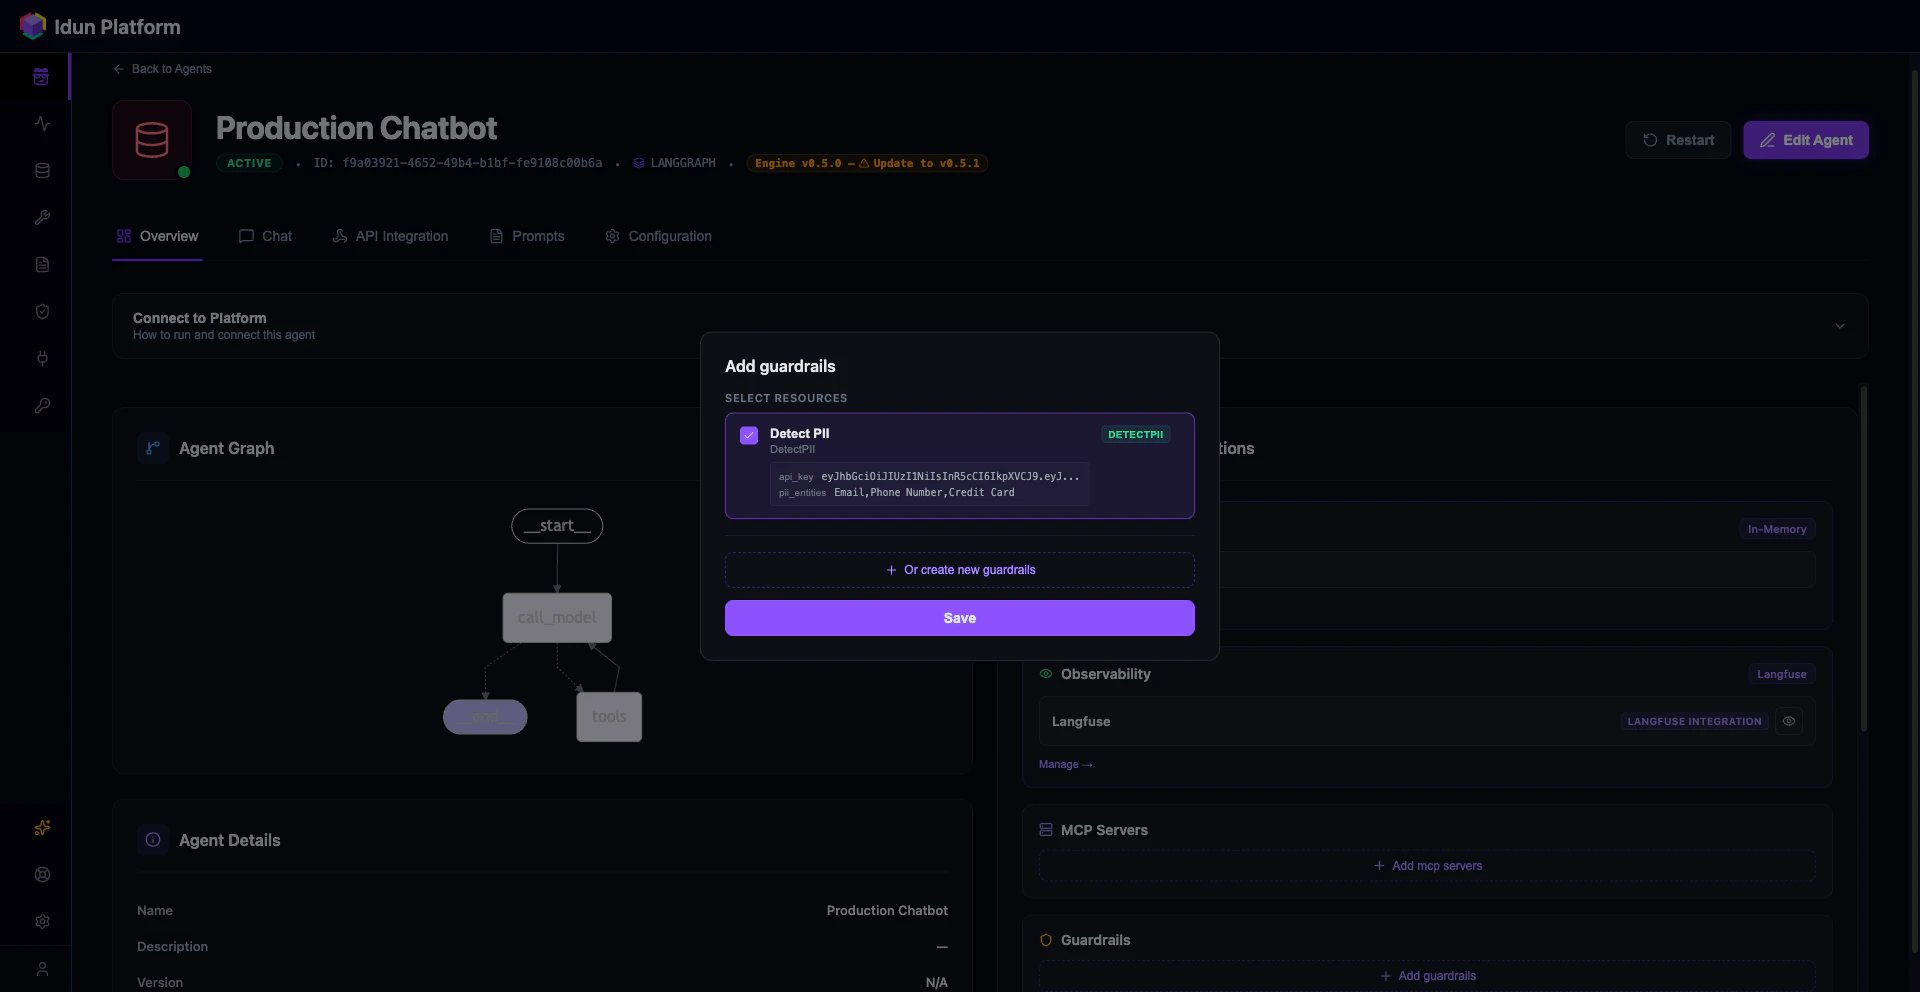Switch to the Overview tab
This screenshot has width=1920, height=992.
coord(157,236)
